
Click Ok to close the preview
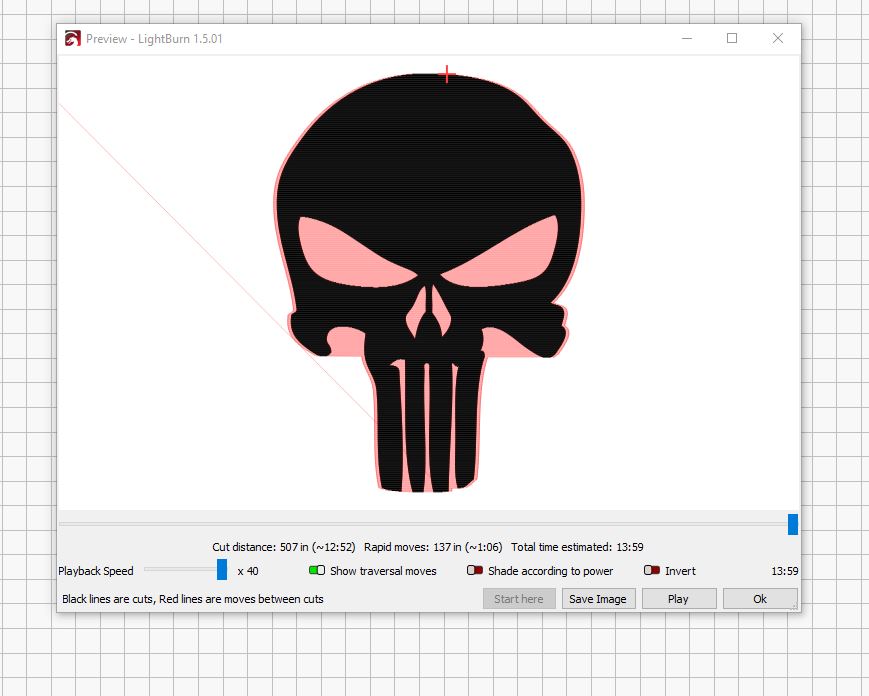pyautogui.click(x=760, y=599)
